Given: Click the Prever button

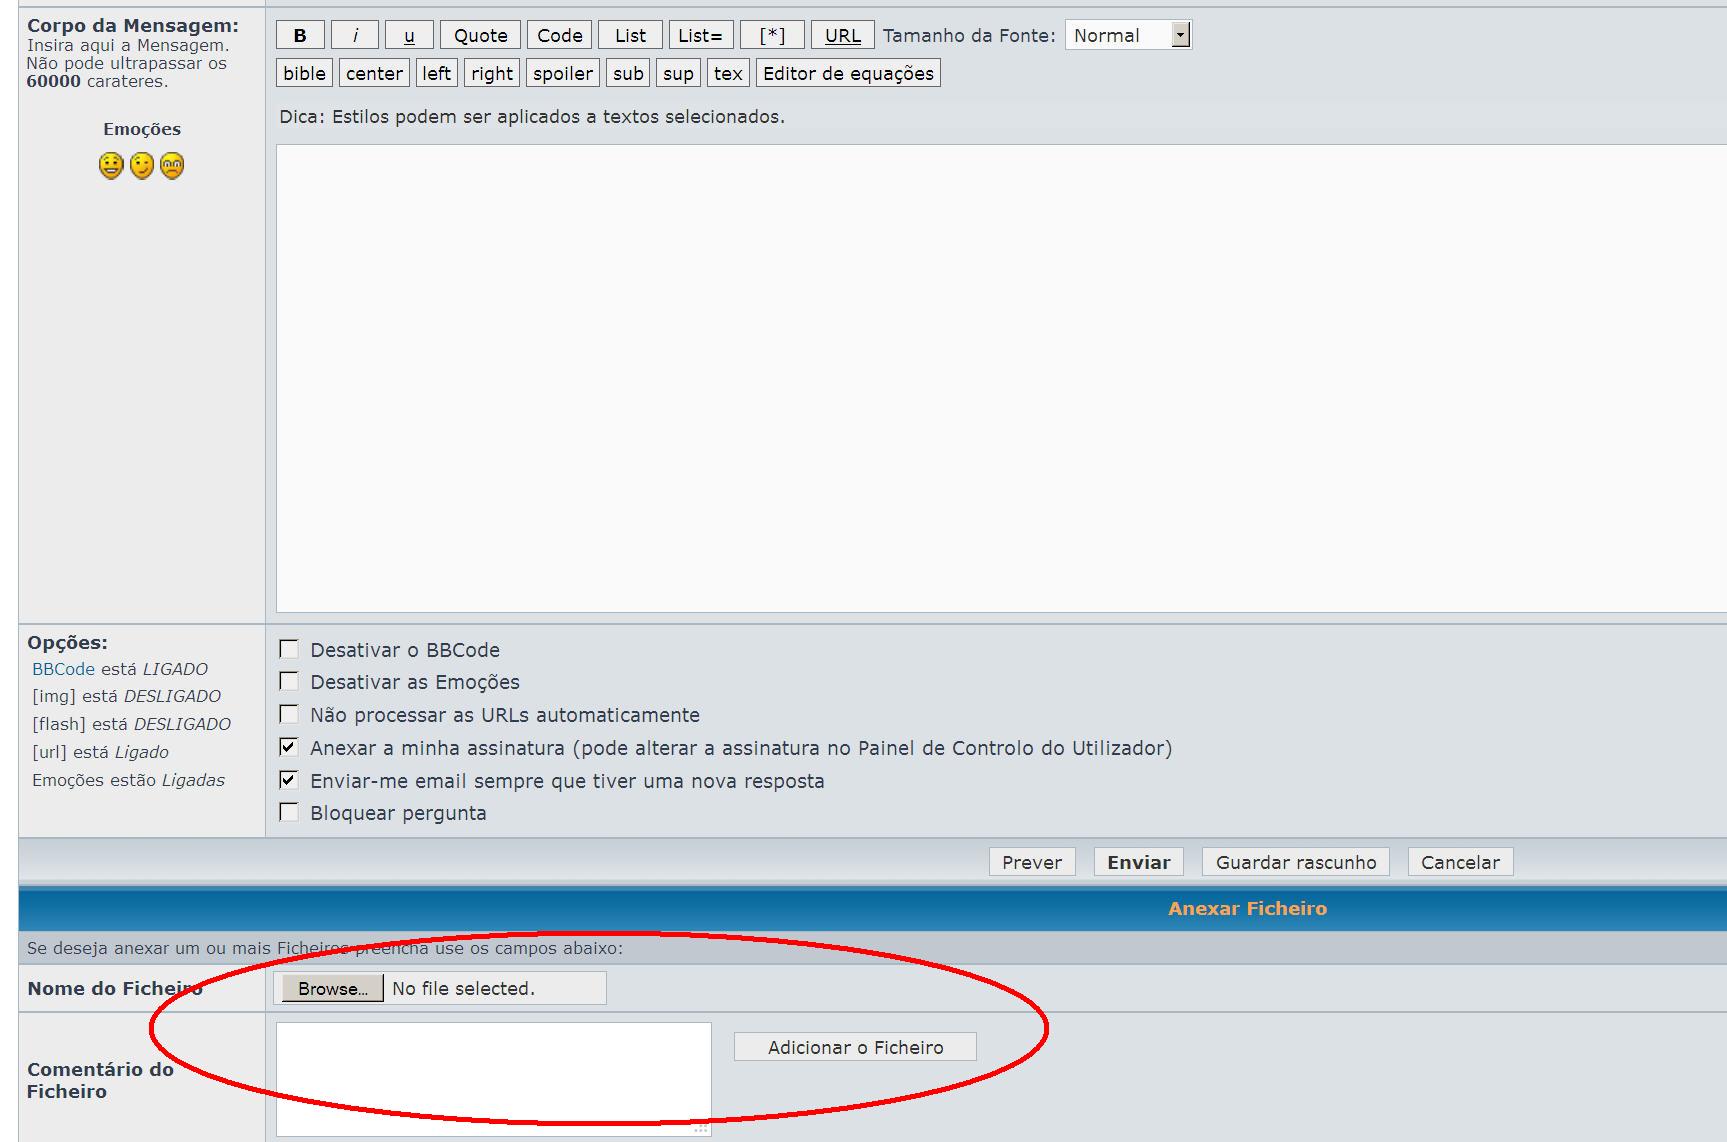Looking at the screenshot, I should 1032,862.
